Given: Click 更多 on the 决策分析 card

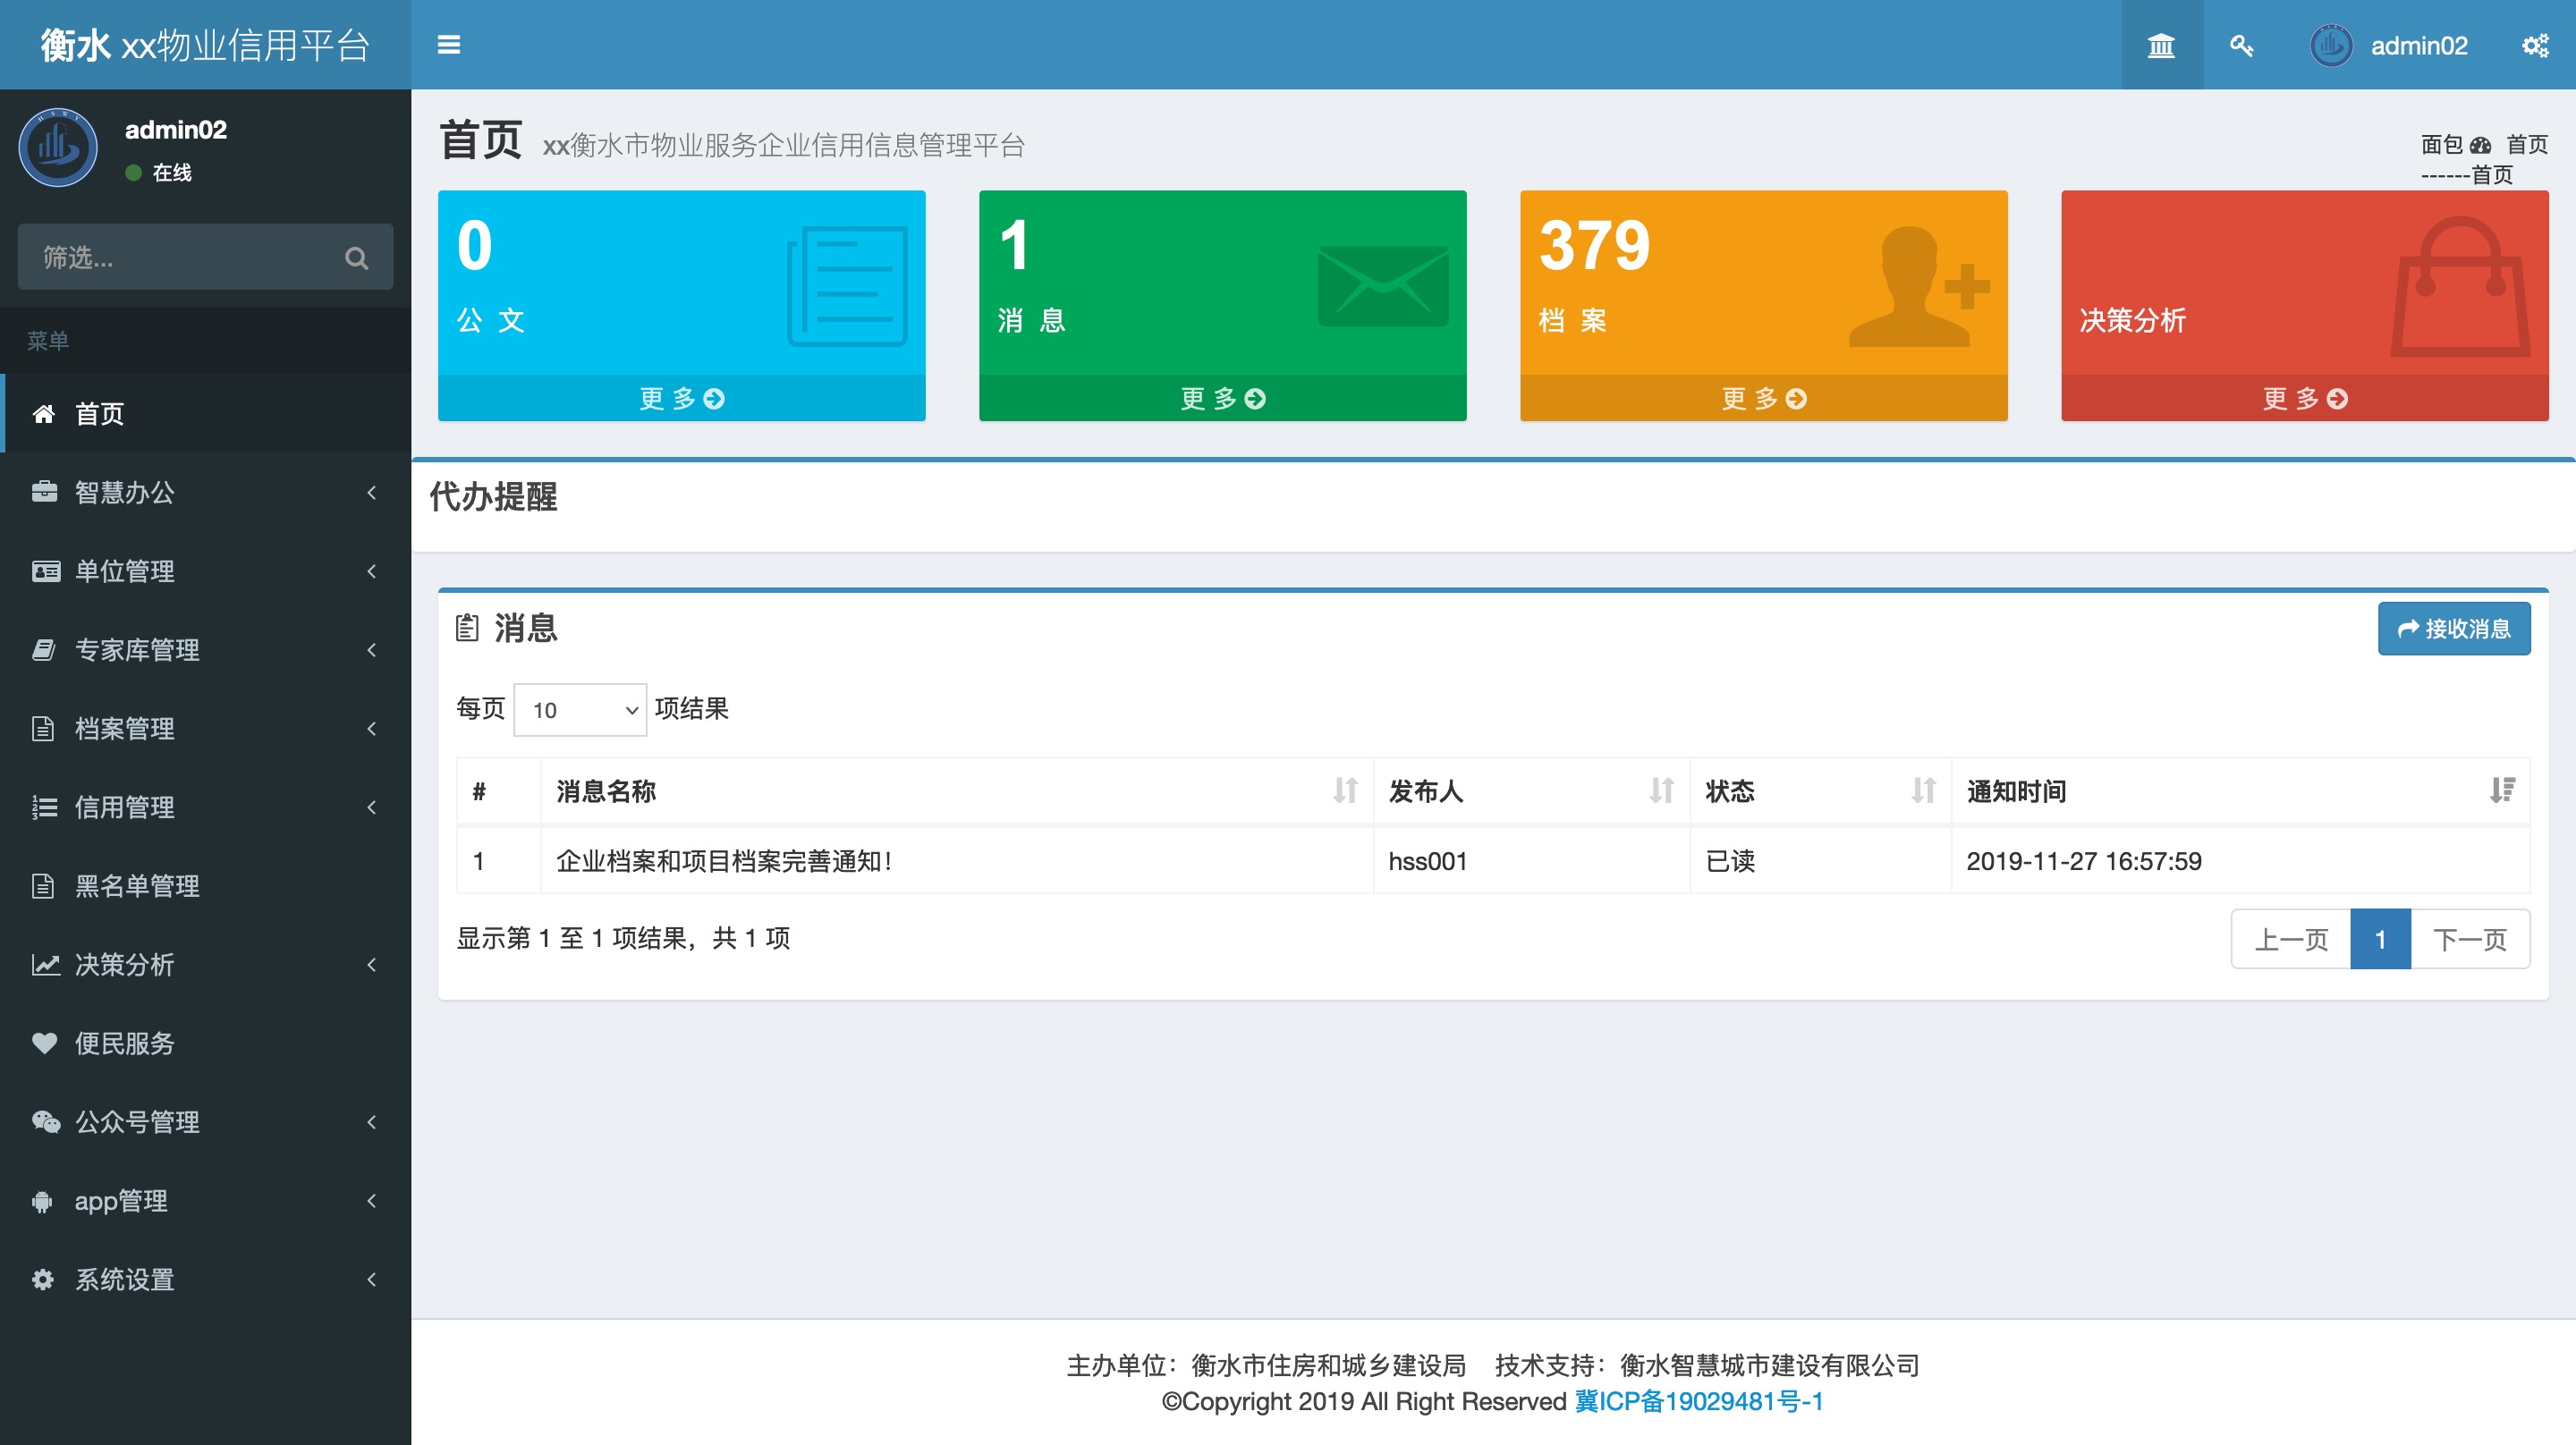Looking at the screenshot, I should [x=2305, y=399].
